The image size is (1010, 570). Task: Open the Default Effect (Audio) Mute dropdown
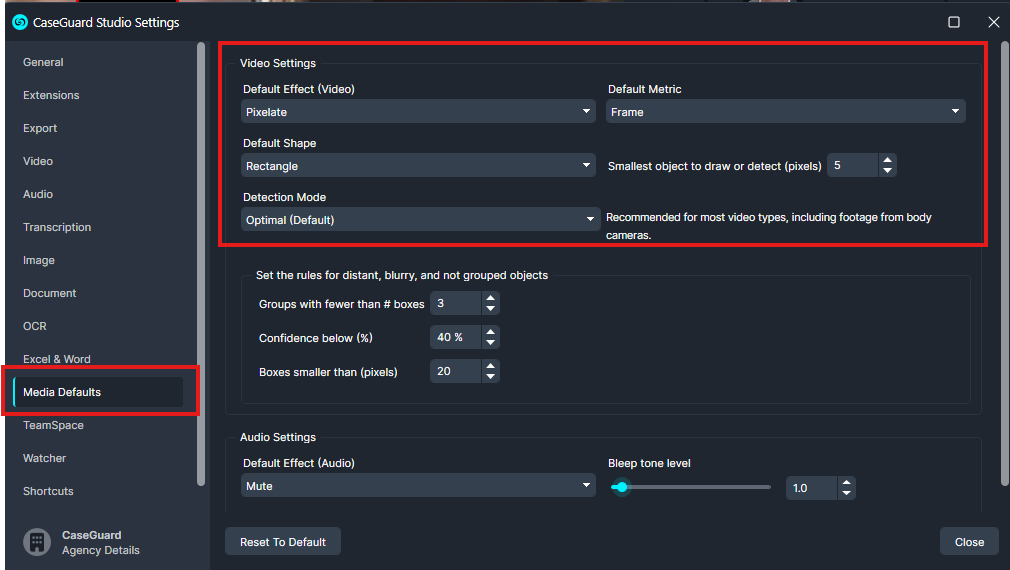coord(418,486)
